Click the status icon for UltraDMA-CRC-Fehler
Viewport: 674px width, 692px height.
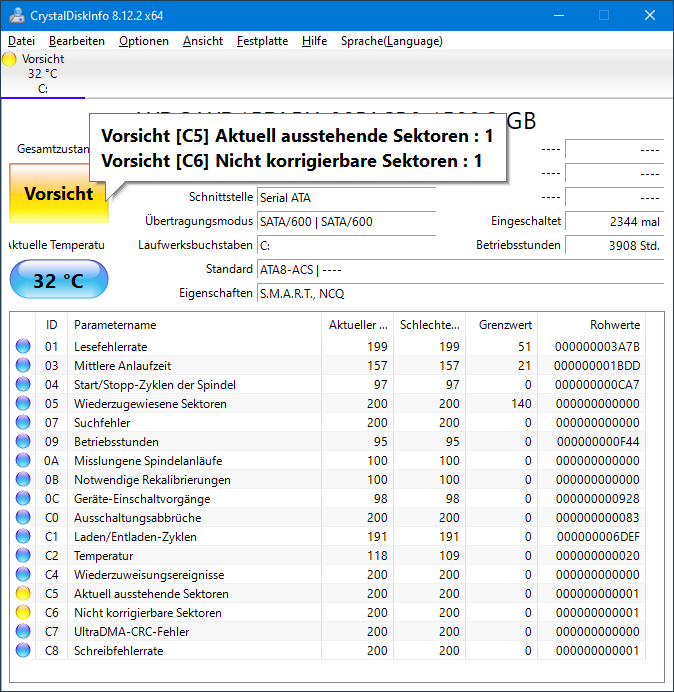pyautogui.click(x=23, y=631)
